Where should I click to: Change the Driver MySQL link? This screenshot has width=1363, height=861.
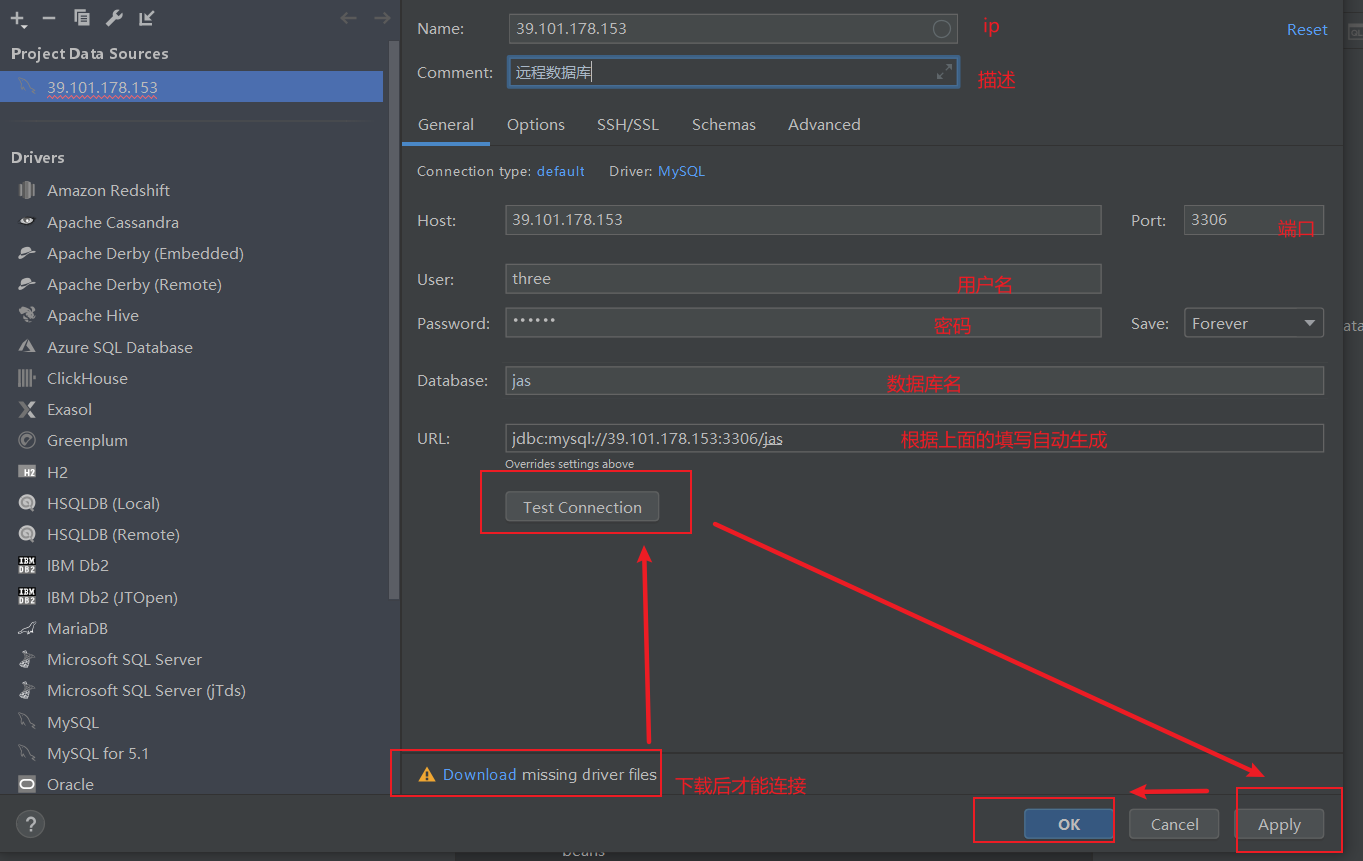coord(681,171)
